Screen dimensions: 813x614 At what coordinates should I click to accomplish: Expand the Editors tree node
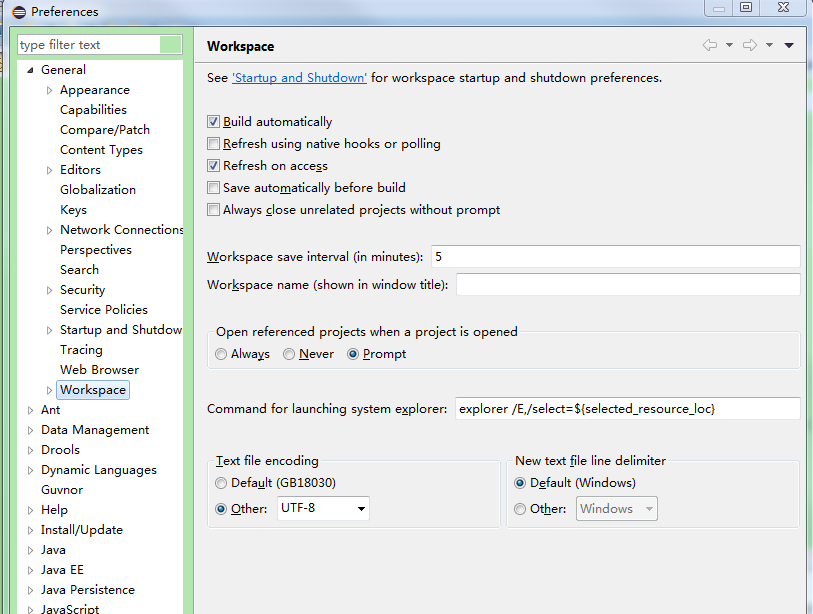(x=49, y=170)
